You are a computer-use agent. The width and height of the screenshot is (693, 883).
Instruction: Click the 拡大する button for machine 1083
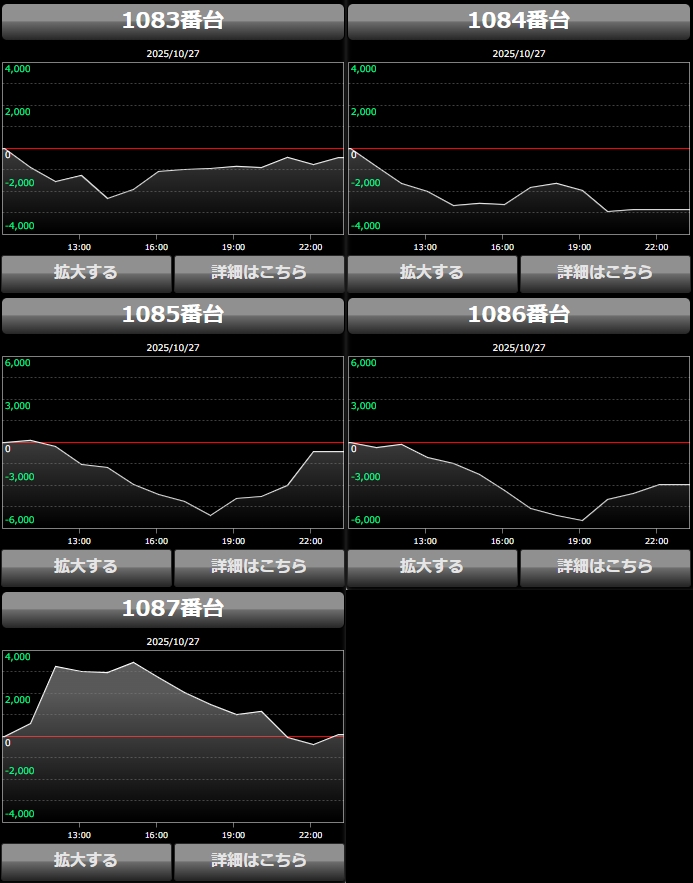[x=86, y=272]
